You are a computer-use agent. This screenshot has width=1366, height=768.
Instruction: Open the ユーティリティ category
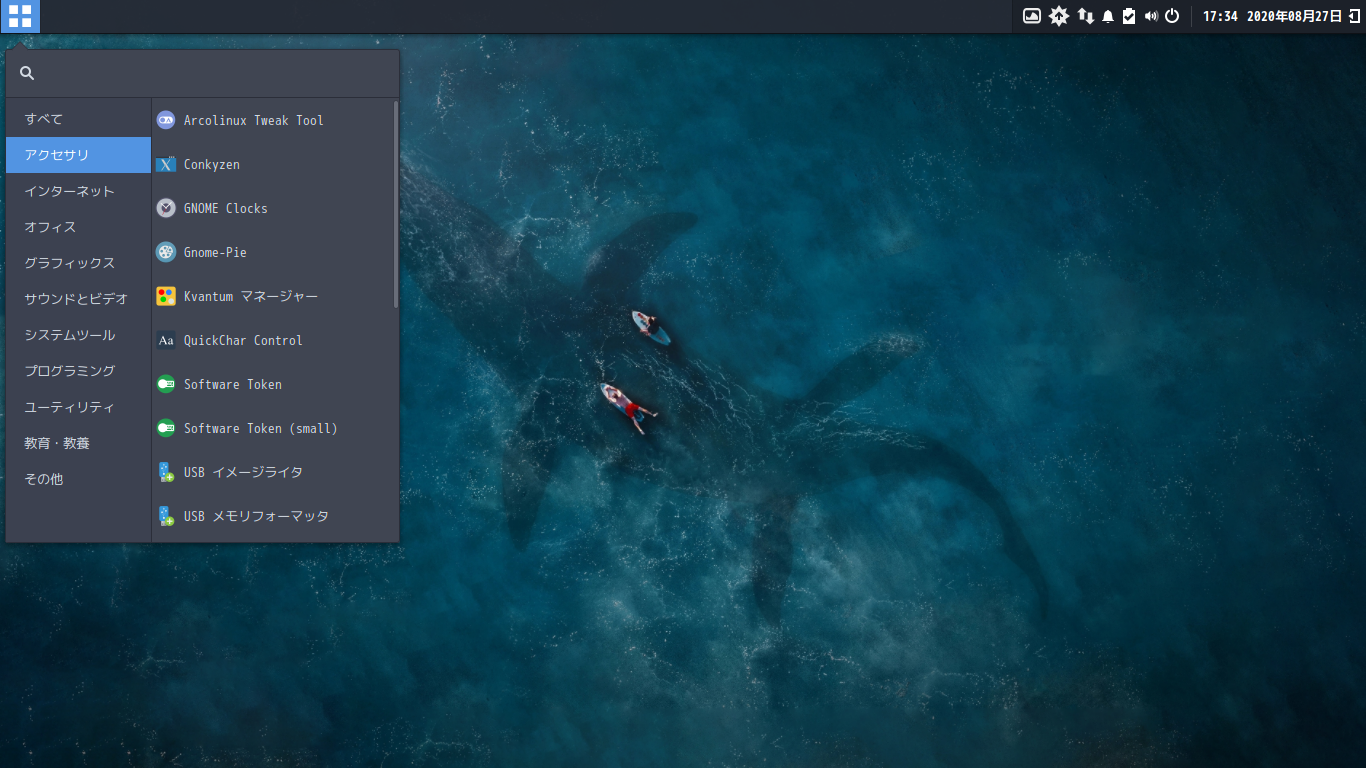[78, 407]
